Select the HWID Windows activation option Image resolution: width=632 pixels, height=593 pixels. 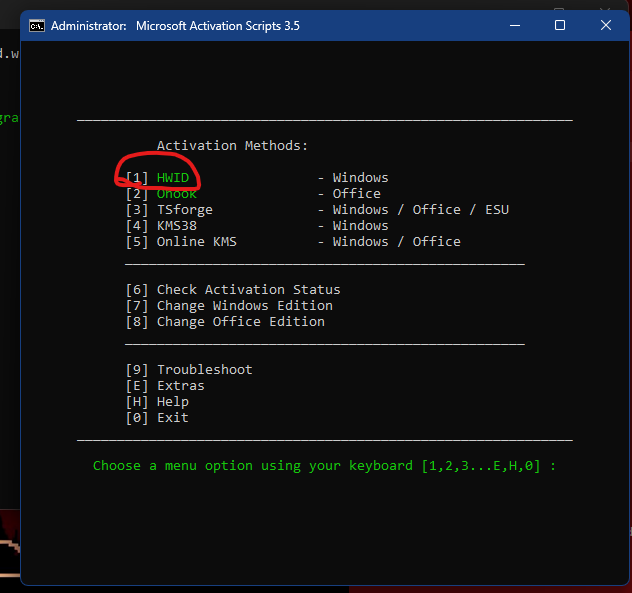pos(157,178)
